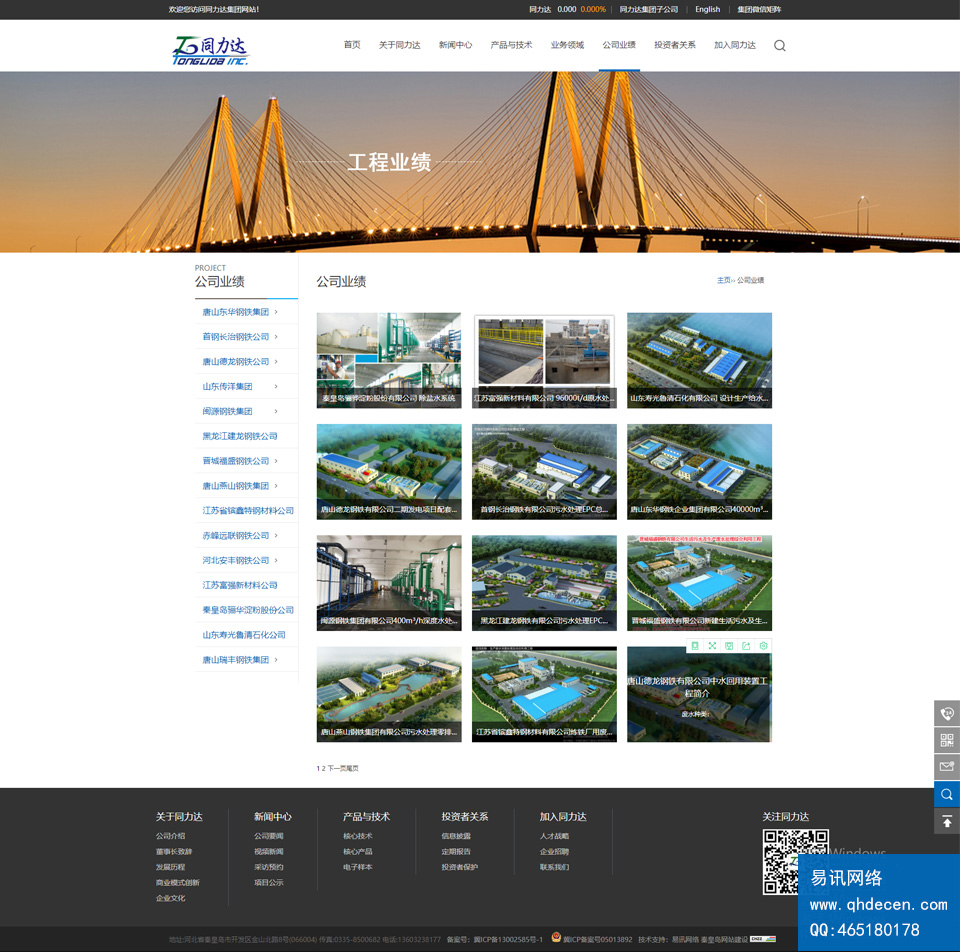Switch the site to English
Viewport: 960px width, 952px height.
tap(708, 9)
